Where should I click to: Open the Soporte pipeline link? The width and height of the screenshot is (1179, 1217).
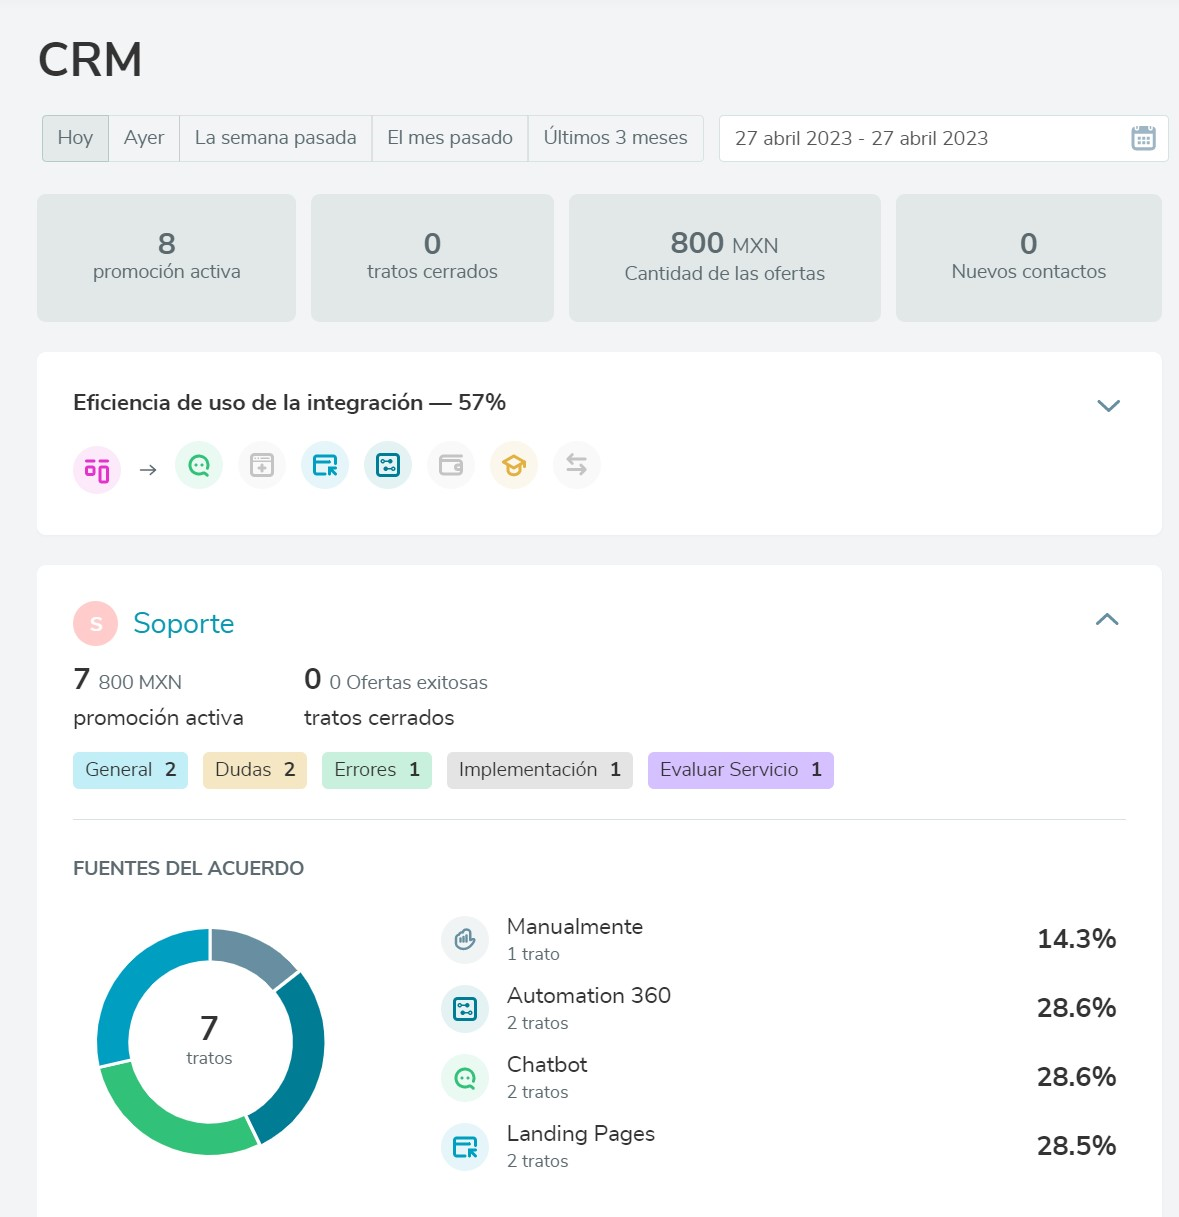pos(183,623)
